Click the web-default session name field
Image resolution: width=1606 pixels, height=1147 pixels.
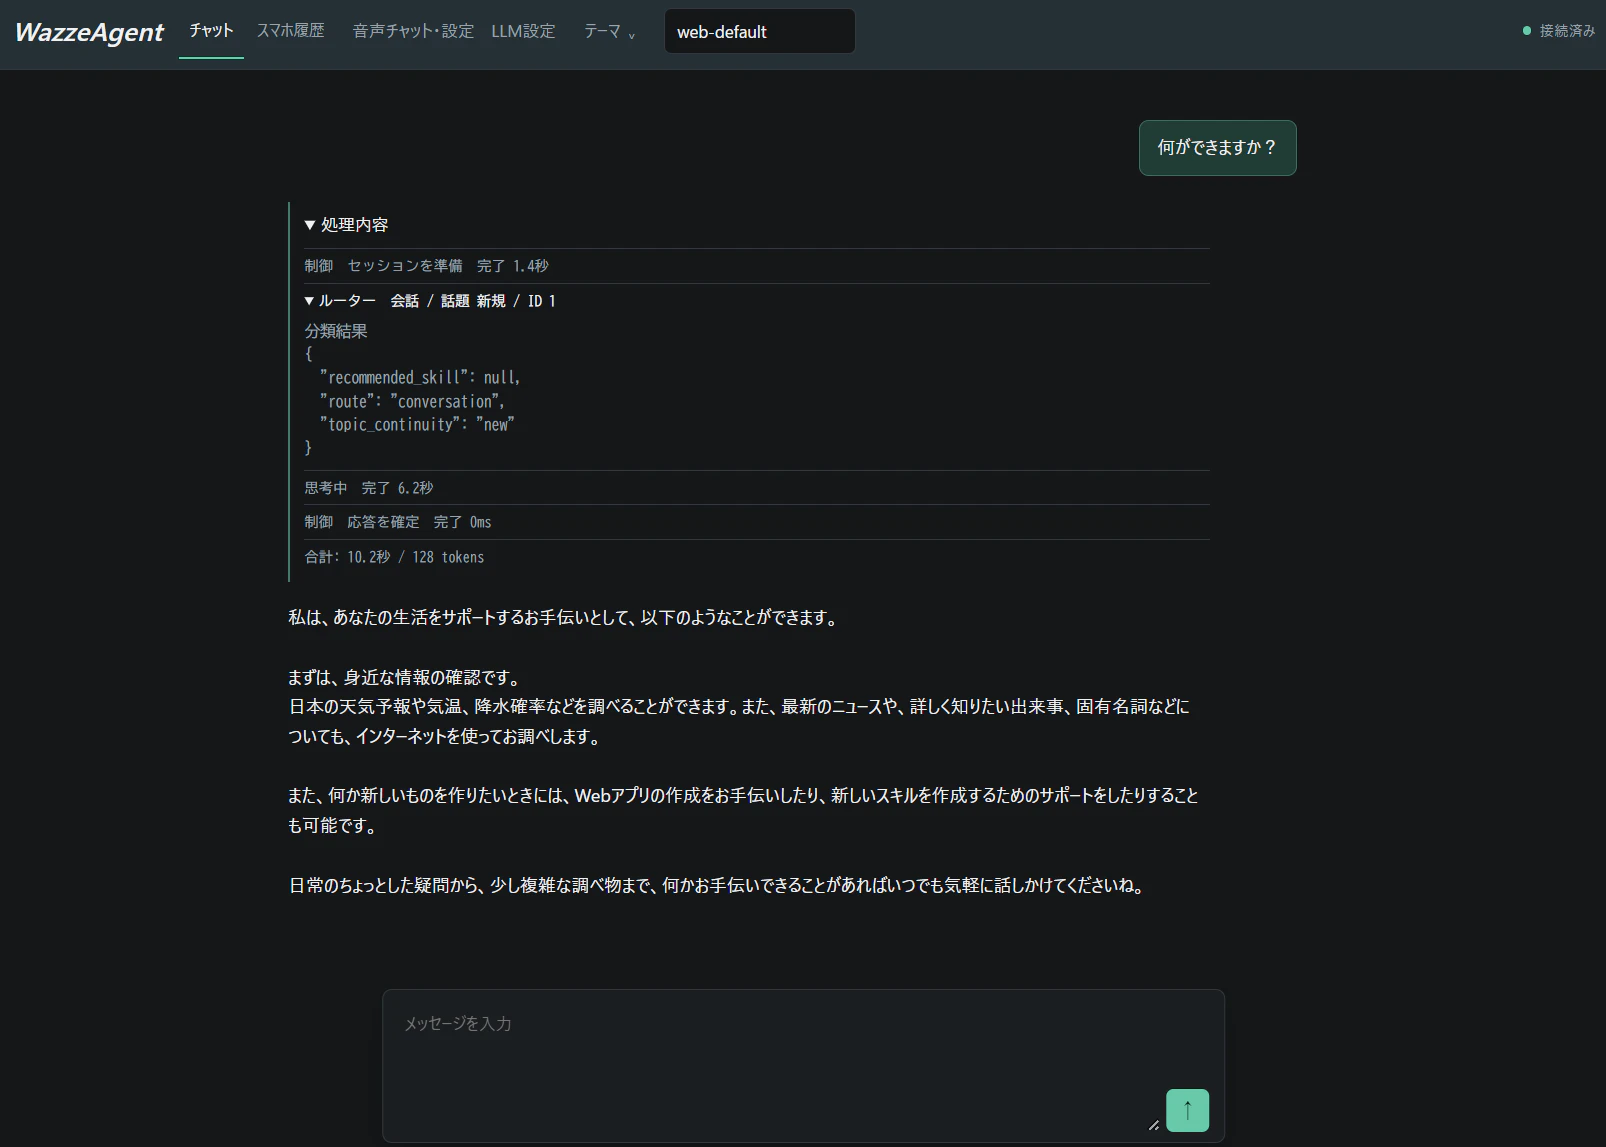pos(760,31)
